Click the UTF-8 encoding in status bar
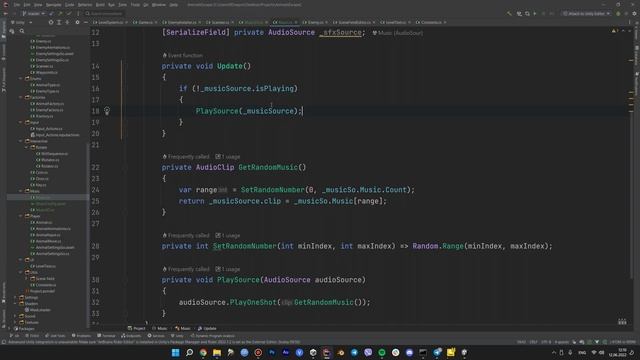The image size is (640, 360). [x=546, y=342]
